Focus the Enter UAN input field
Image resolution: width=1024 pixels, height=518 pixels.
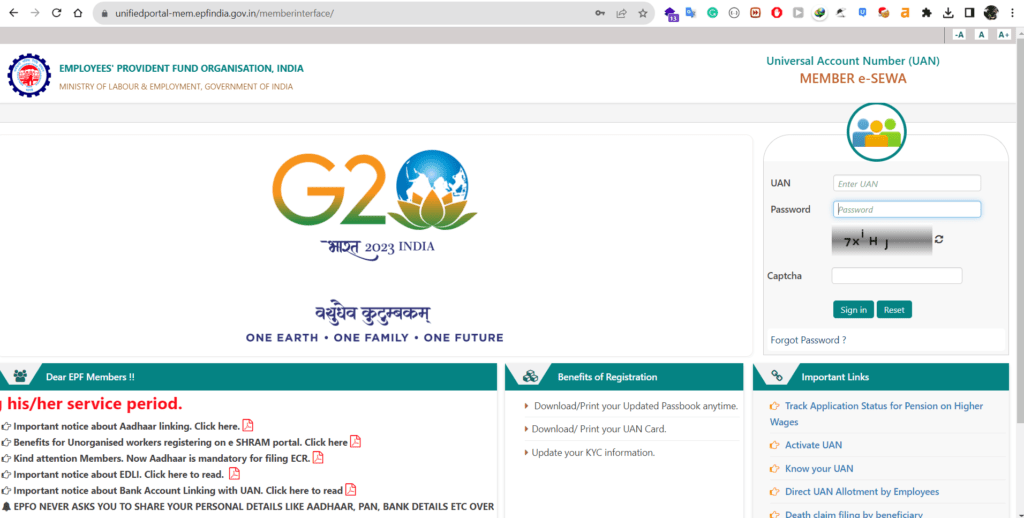pos(906,184)
